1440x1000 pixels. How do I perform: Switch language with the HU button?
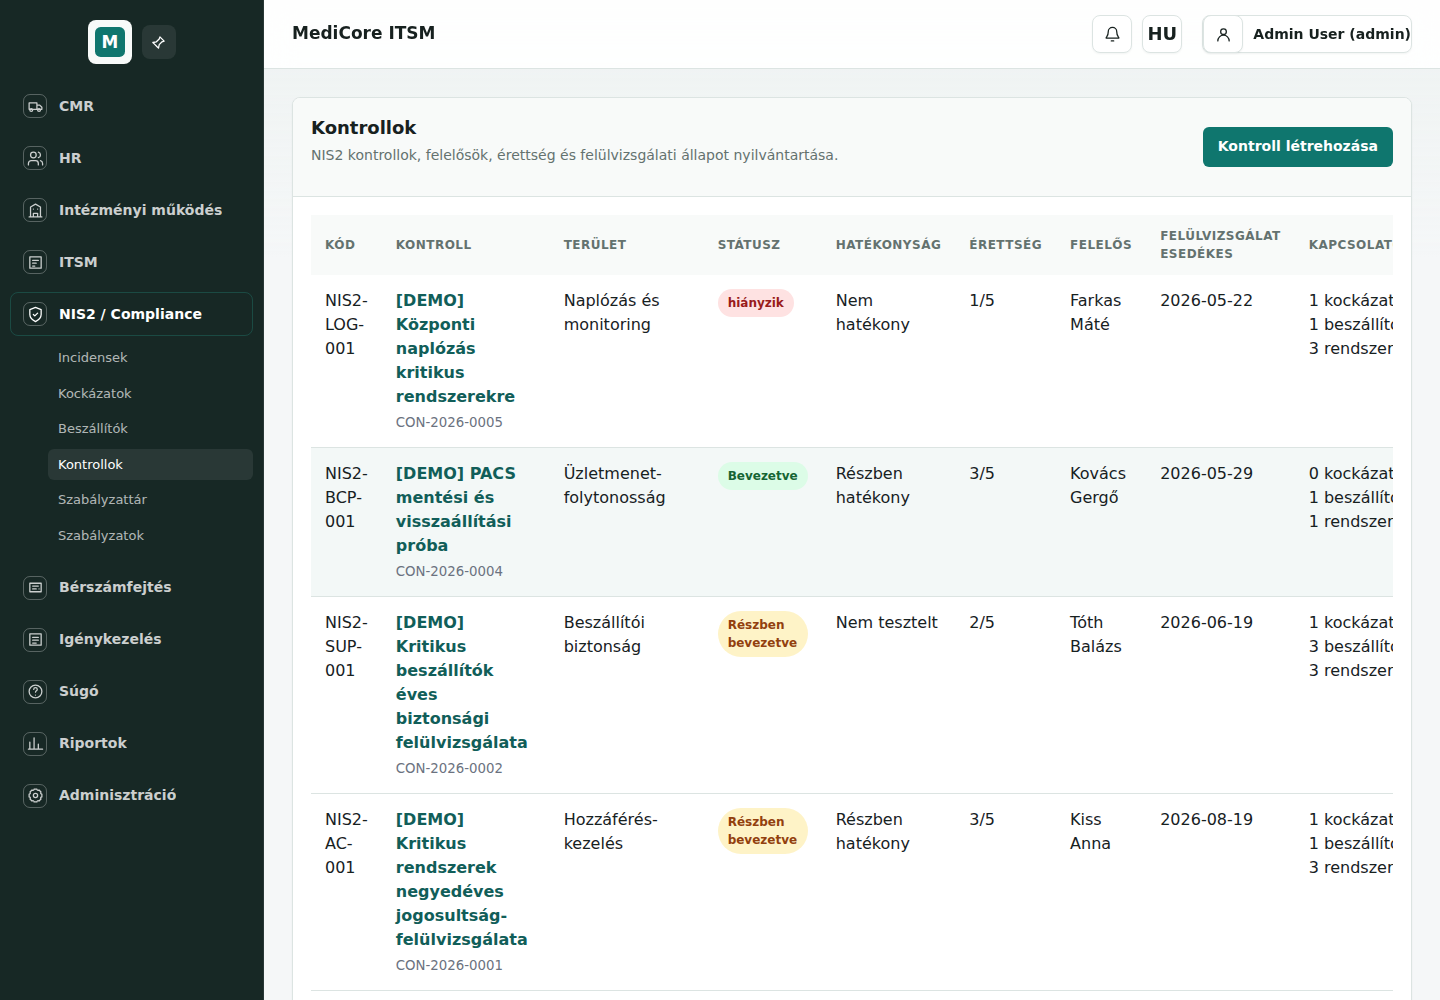1162,34
